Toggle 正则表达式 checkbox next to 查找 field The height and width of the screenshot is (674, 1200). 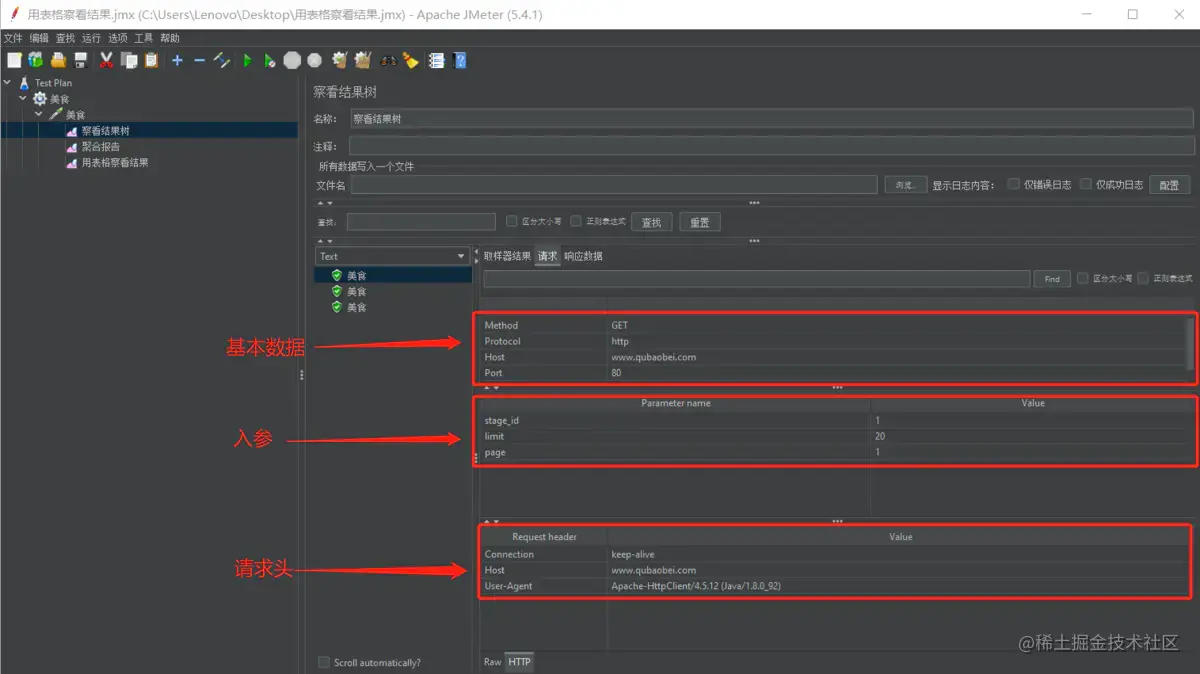click(x=576, y=221)
